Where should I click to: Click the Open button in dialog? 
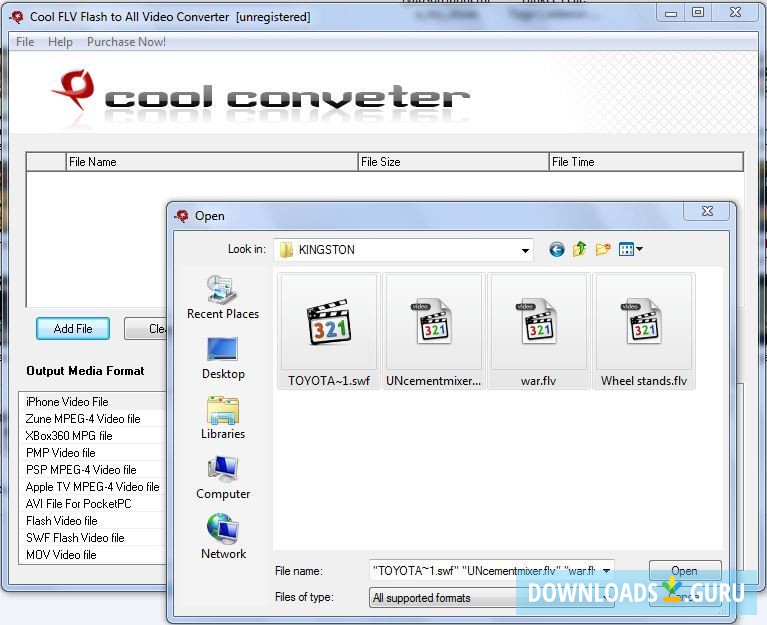tap(685, 571)
